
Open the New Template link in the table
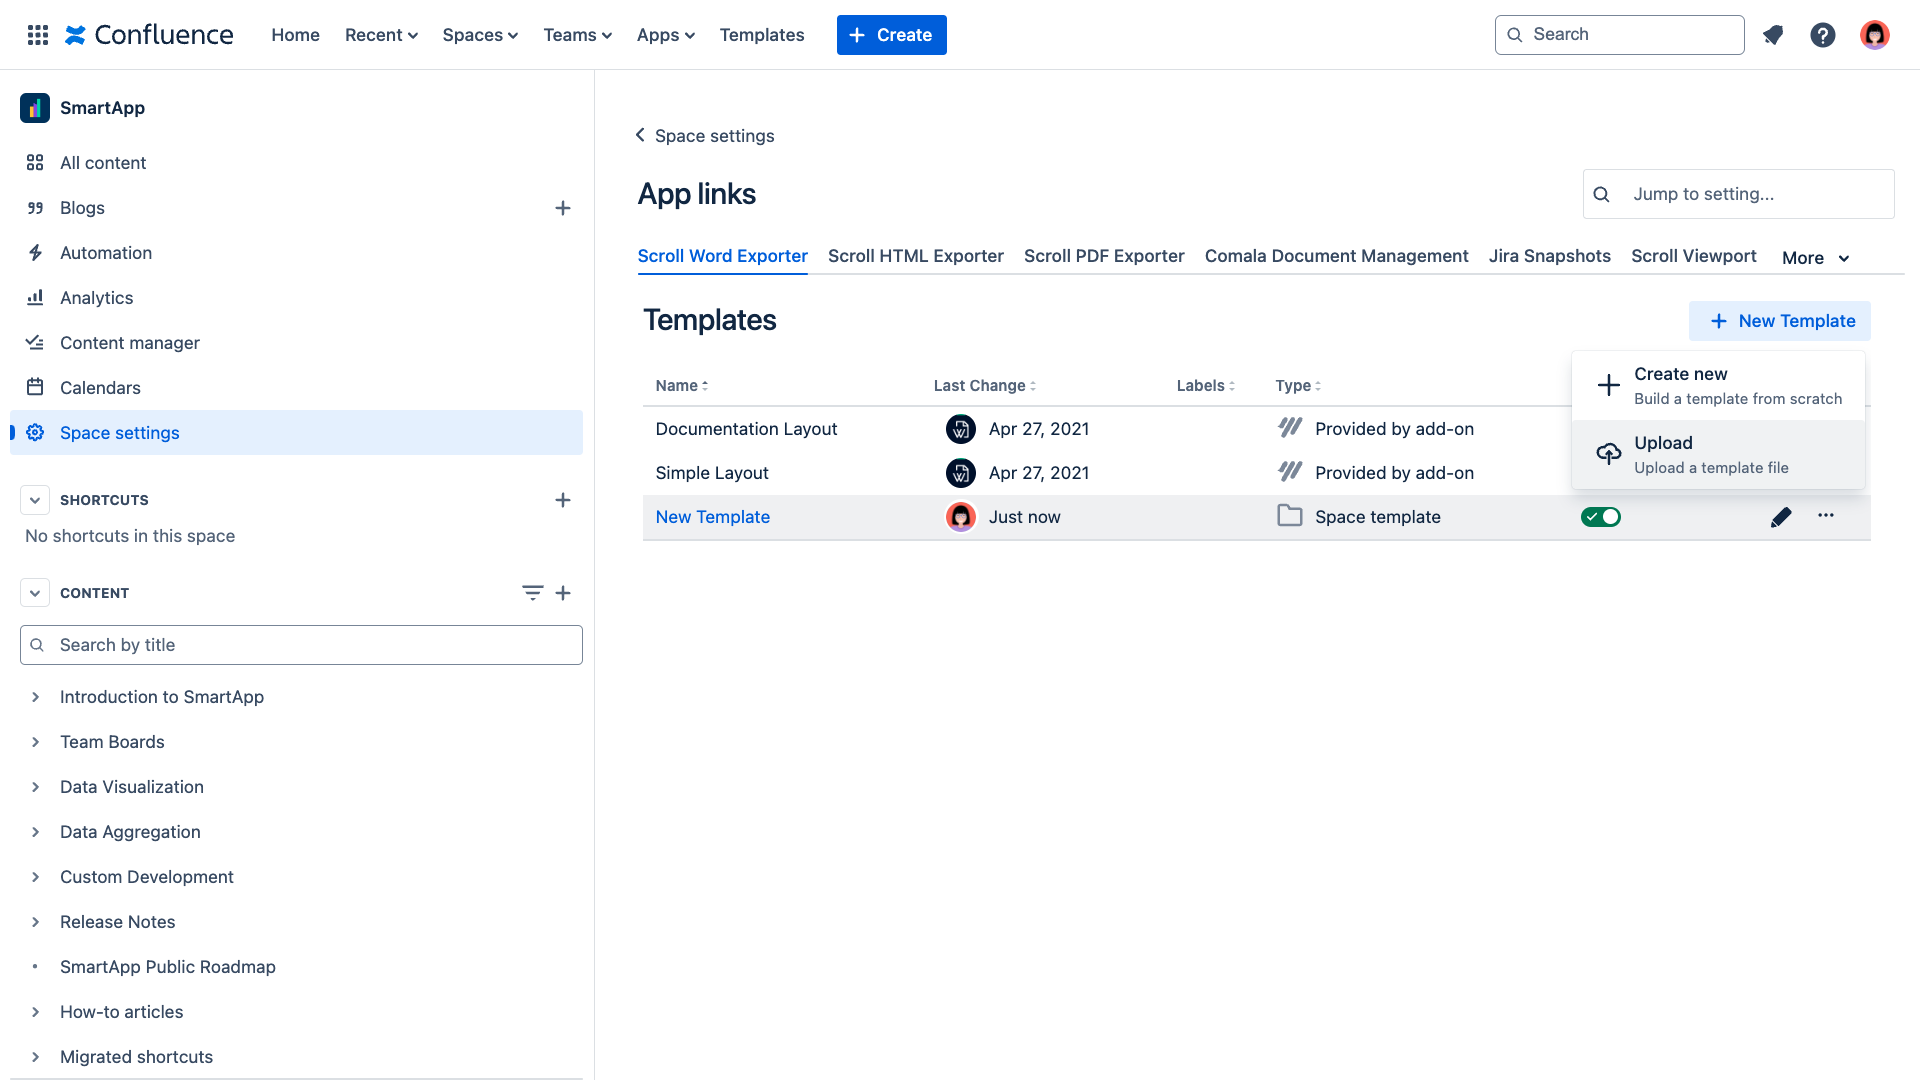712,517
